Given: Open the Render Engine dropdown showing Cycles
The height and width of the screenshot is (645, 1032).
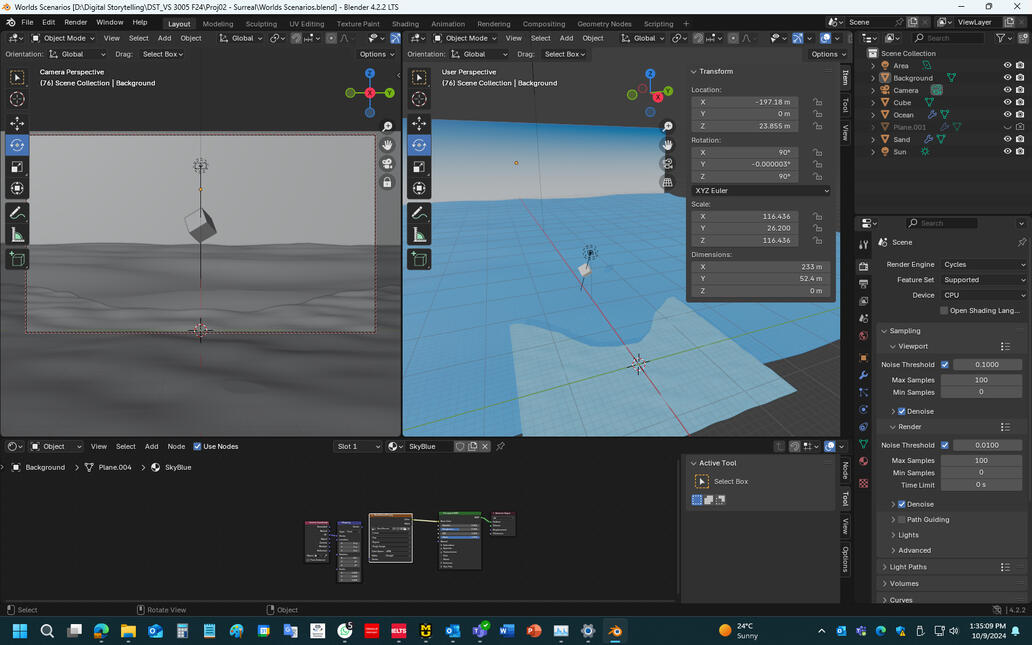Looking at the screenshot, I should 983,264.
